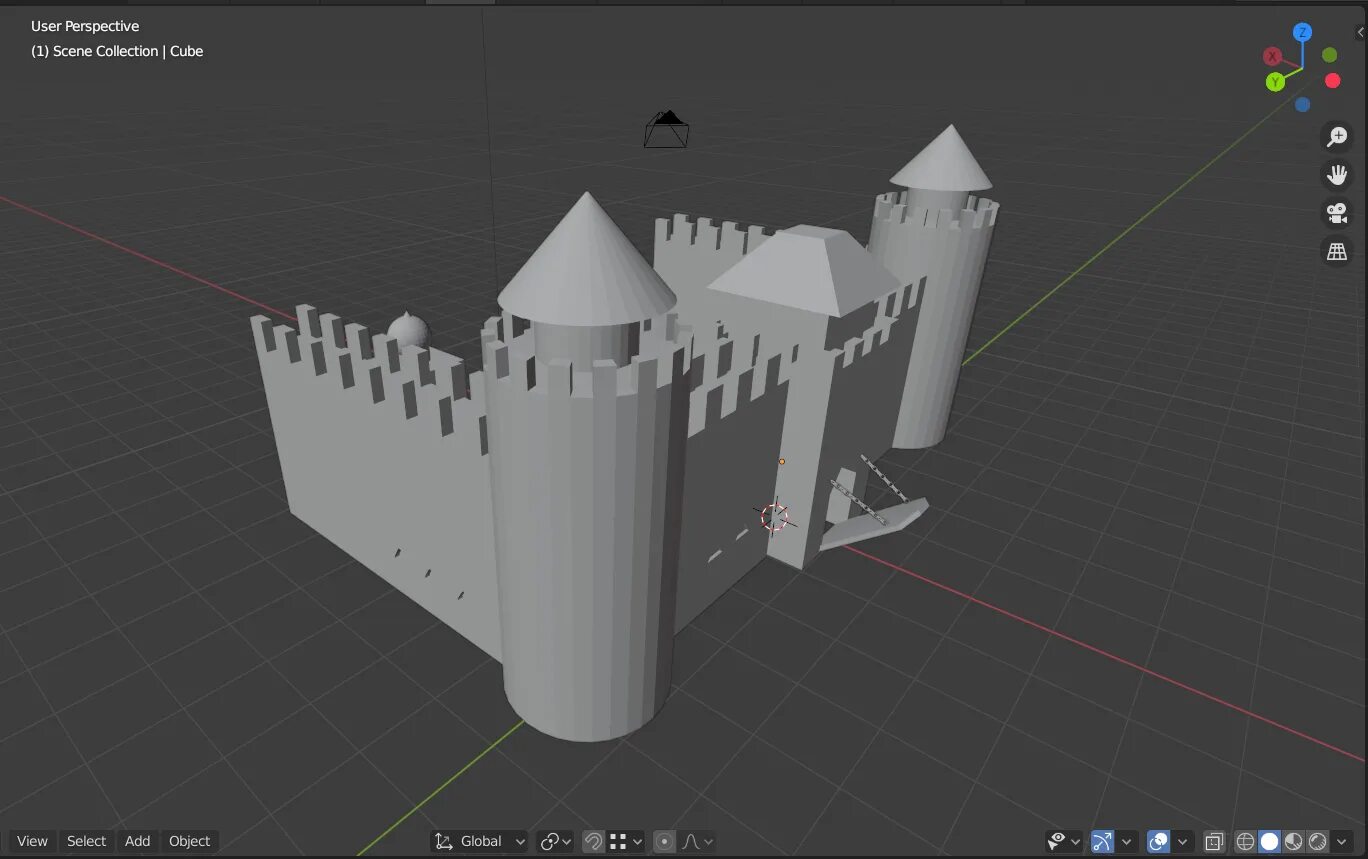Click the dim blue negative Z gizmo dot

point(1302,104)
